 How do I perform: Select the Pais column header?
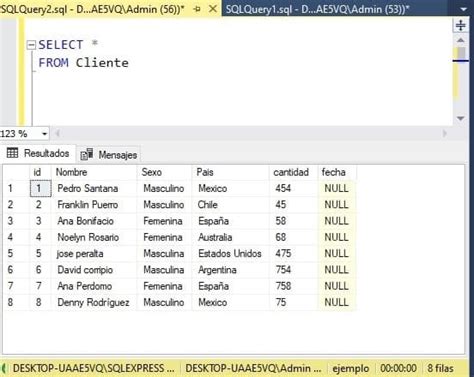click(x=231, y=172)
